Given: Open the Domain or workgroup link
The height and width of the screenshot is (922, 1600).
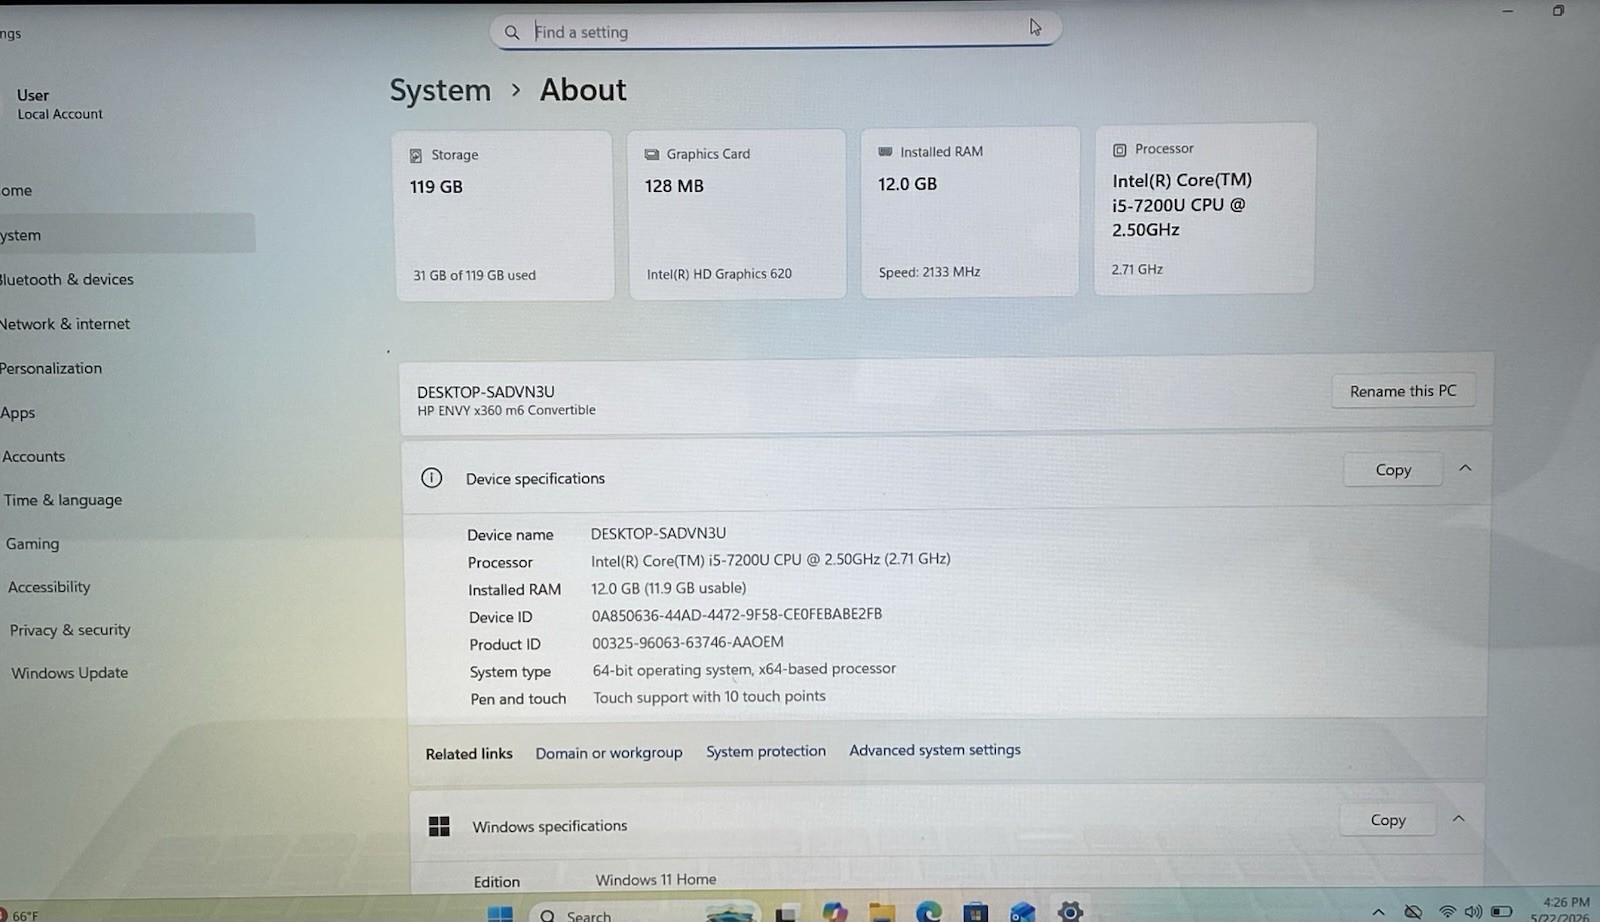Looking at the screenshot, I should click(609, 753).
